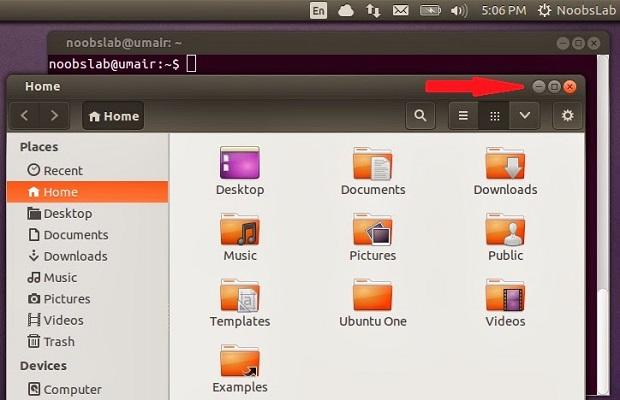The width and height of the screenshot is (620, 400).
Task: Close the Home file manager window
Action: [570, 87]
